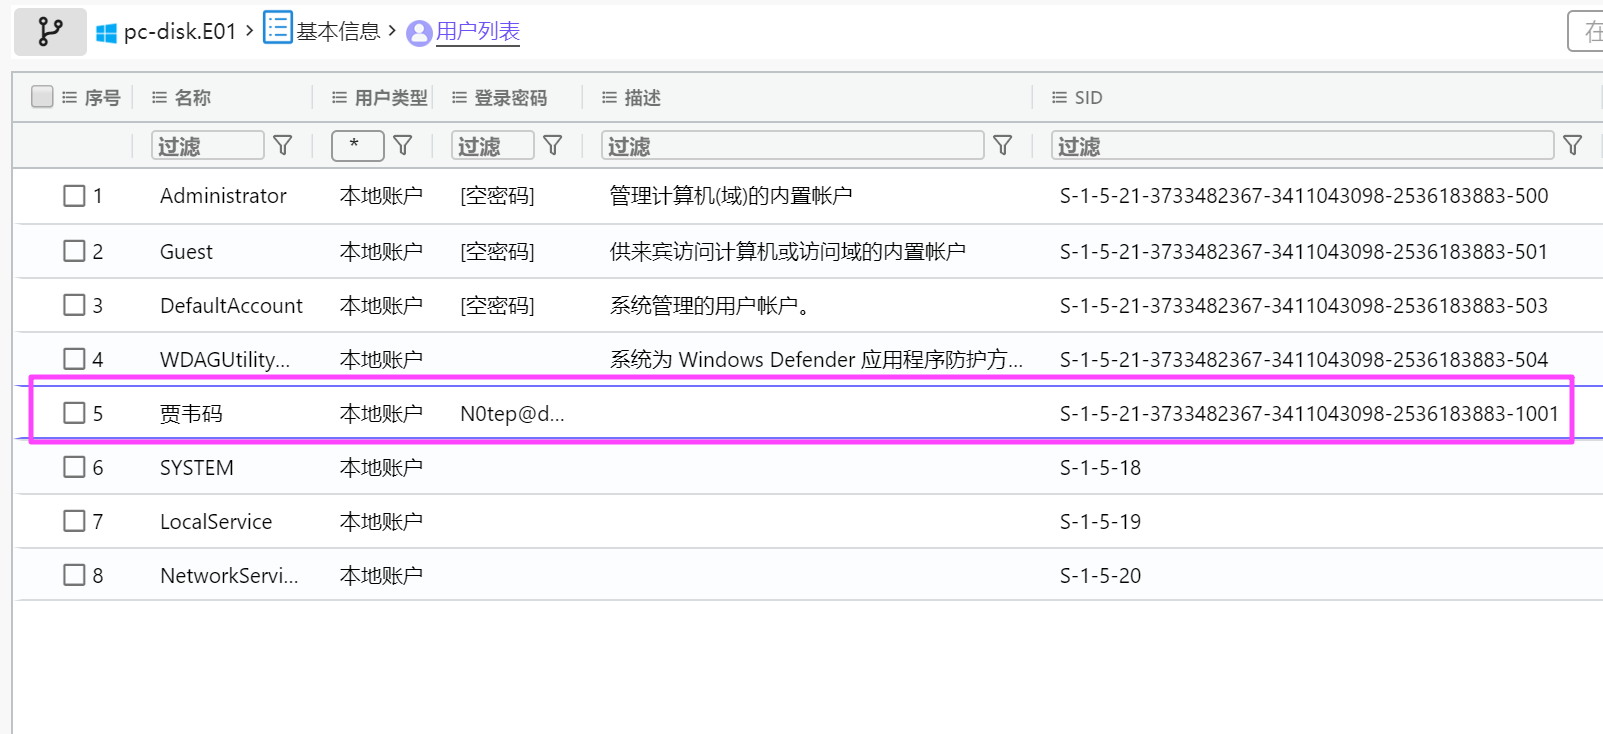
Task: Click the 名称 filter input field
Action: click(208, 146)
